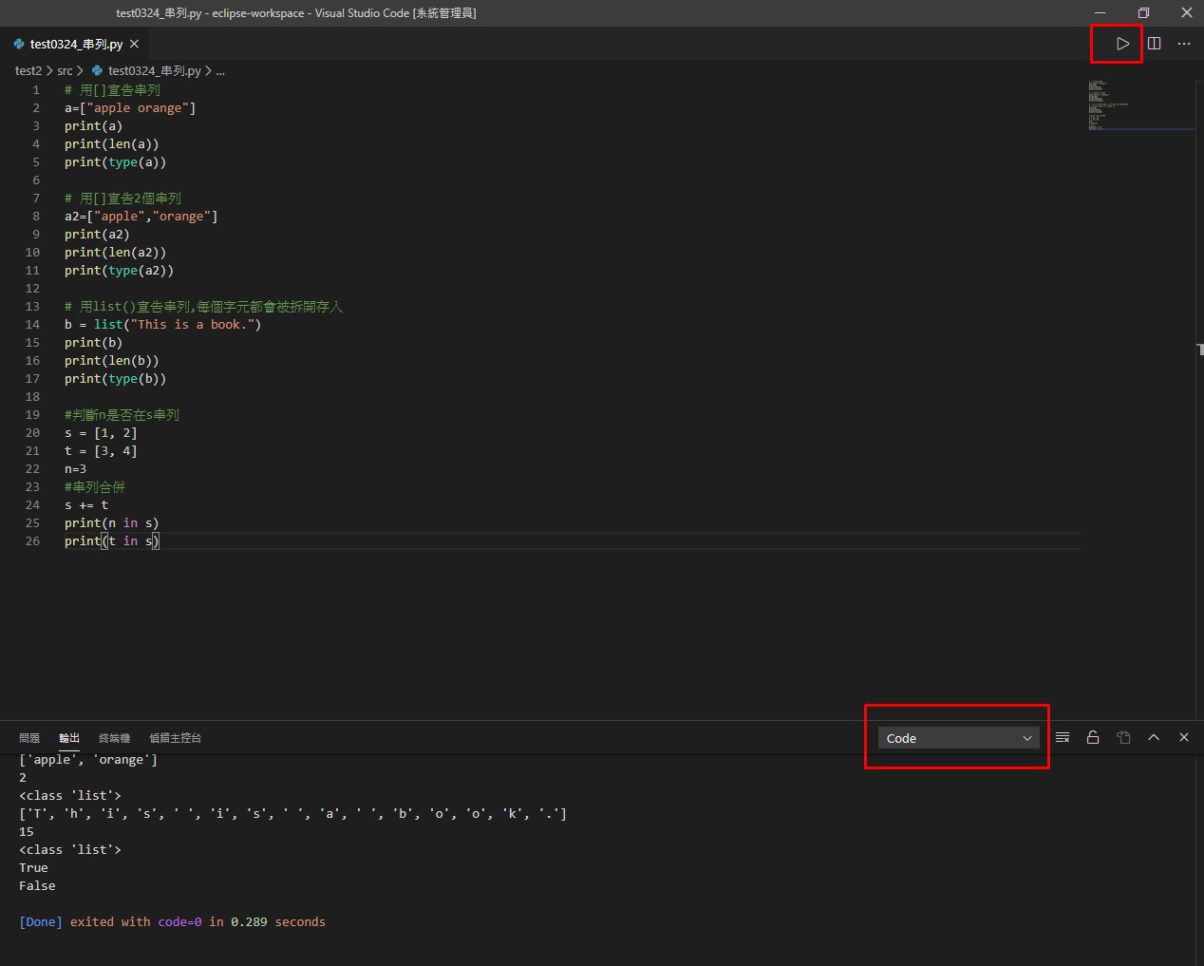Screen dimensions: 1204x966
Task: Restore down the VS Code window
Action: pyautogui.click(x=1144, y=12)
